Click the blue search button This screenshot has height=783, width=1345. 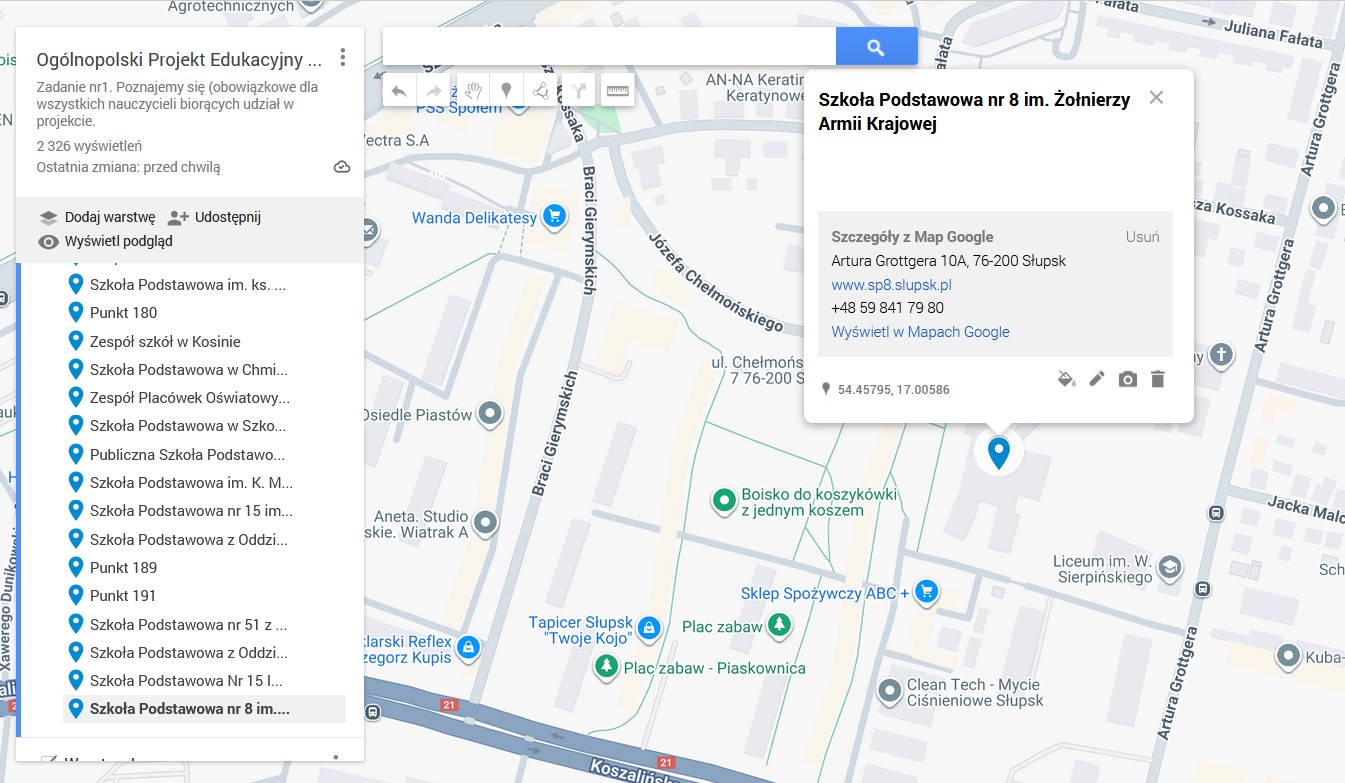click(876, 47)
